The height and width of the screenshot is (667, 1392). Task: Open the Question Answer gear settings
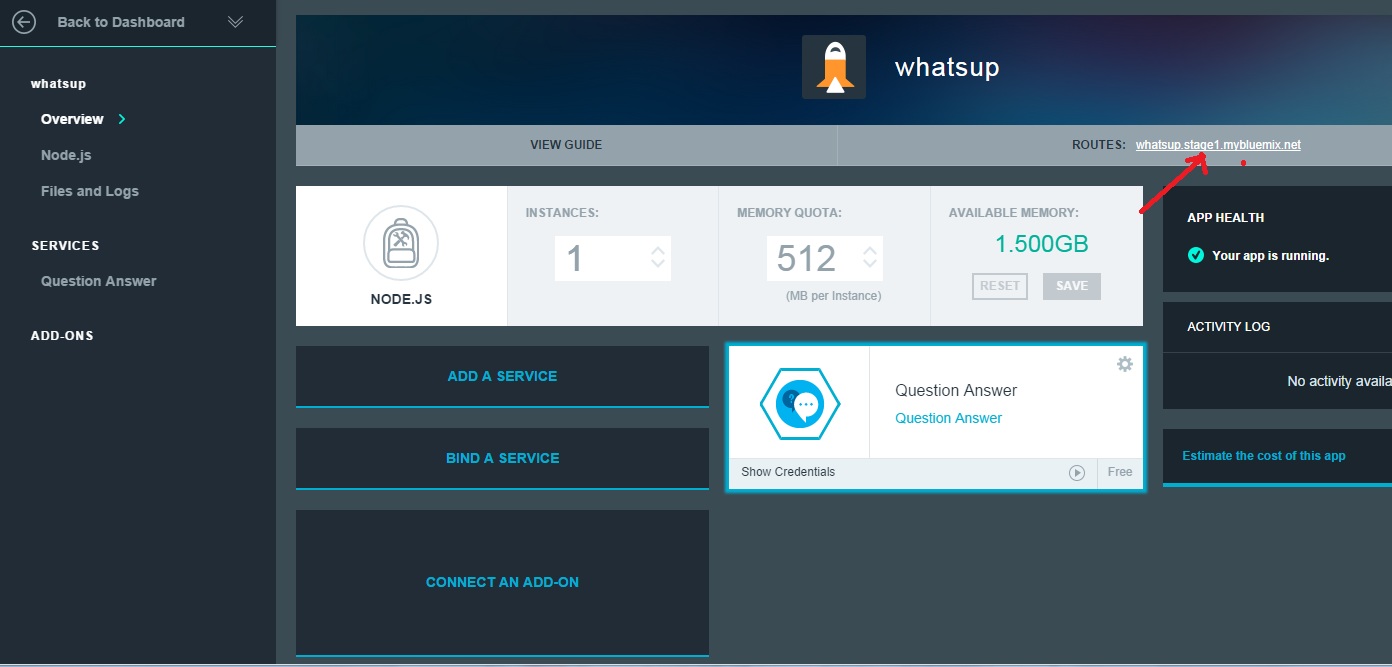[1125, 364]
